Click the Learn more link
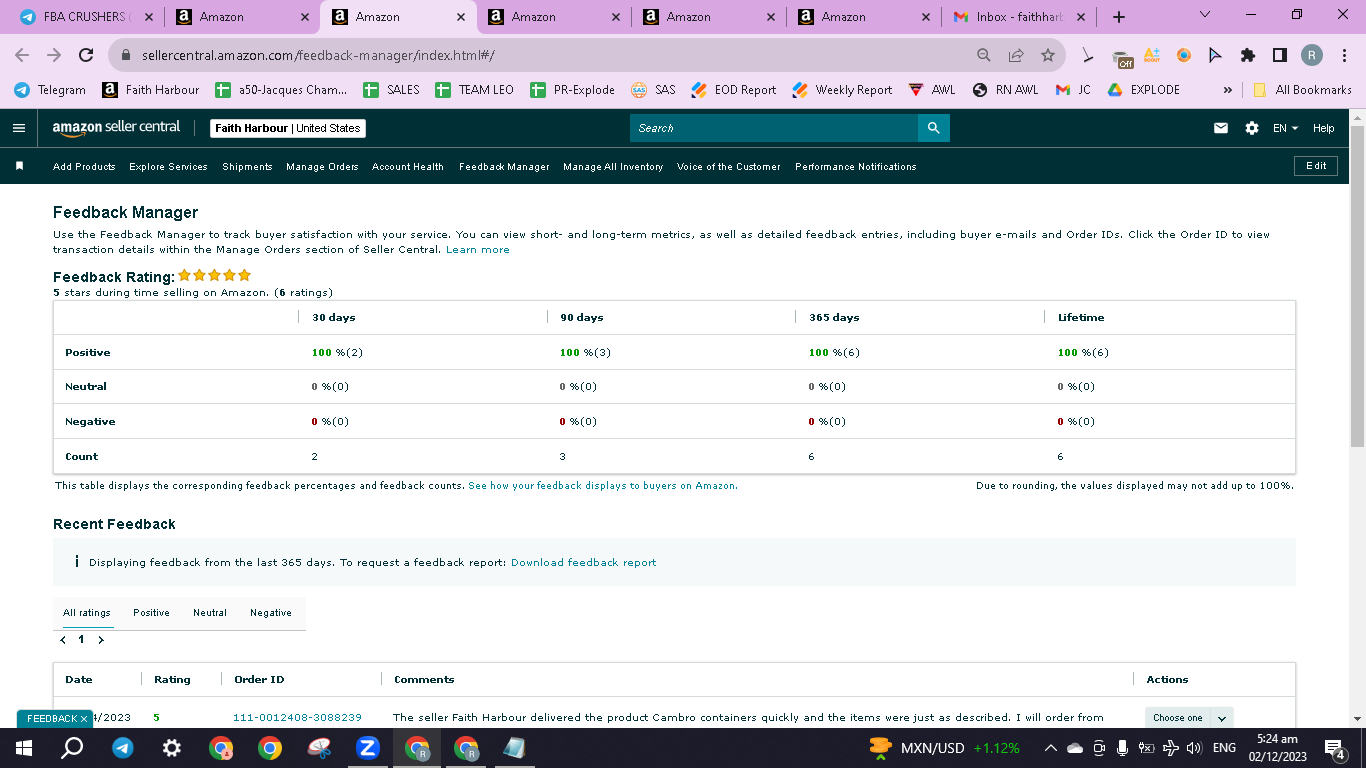This screenshot has width=1366, height=768. tap(478, 250)
